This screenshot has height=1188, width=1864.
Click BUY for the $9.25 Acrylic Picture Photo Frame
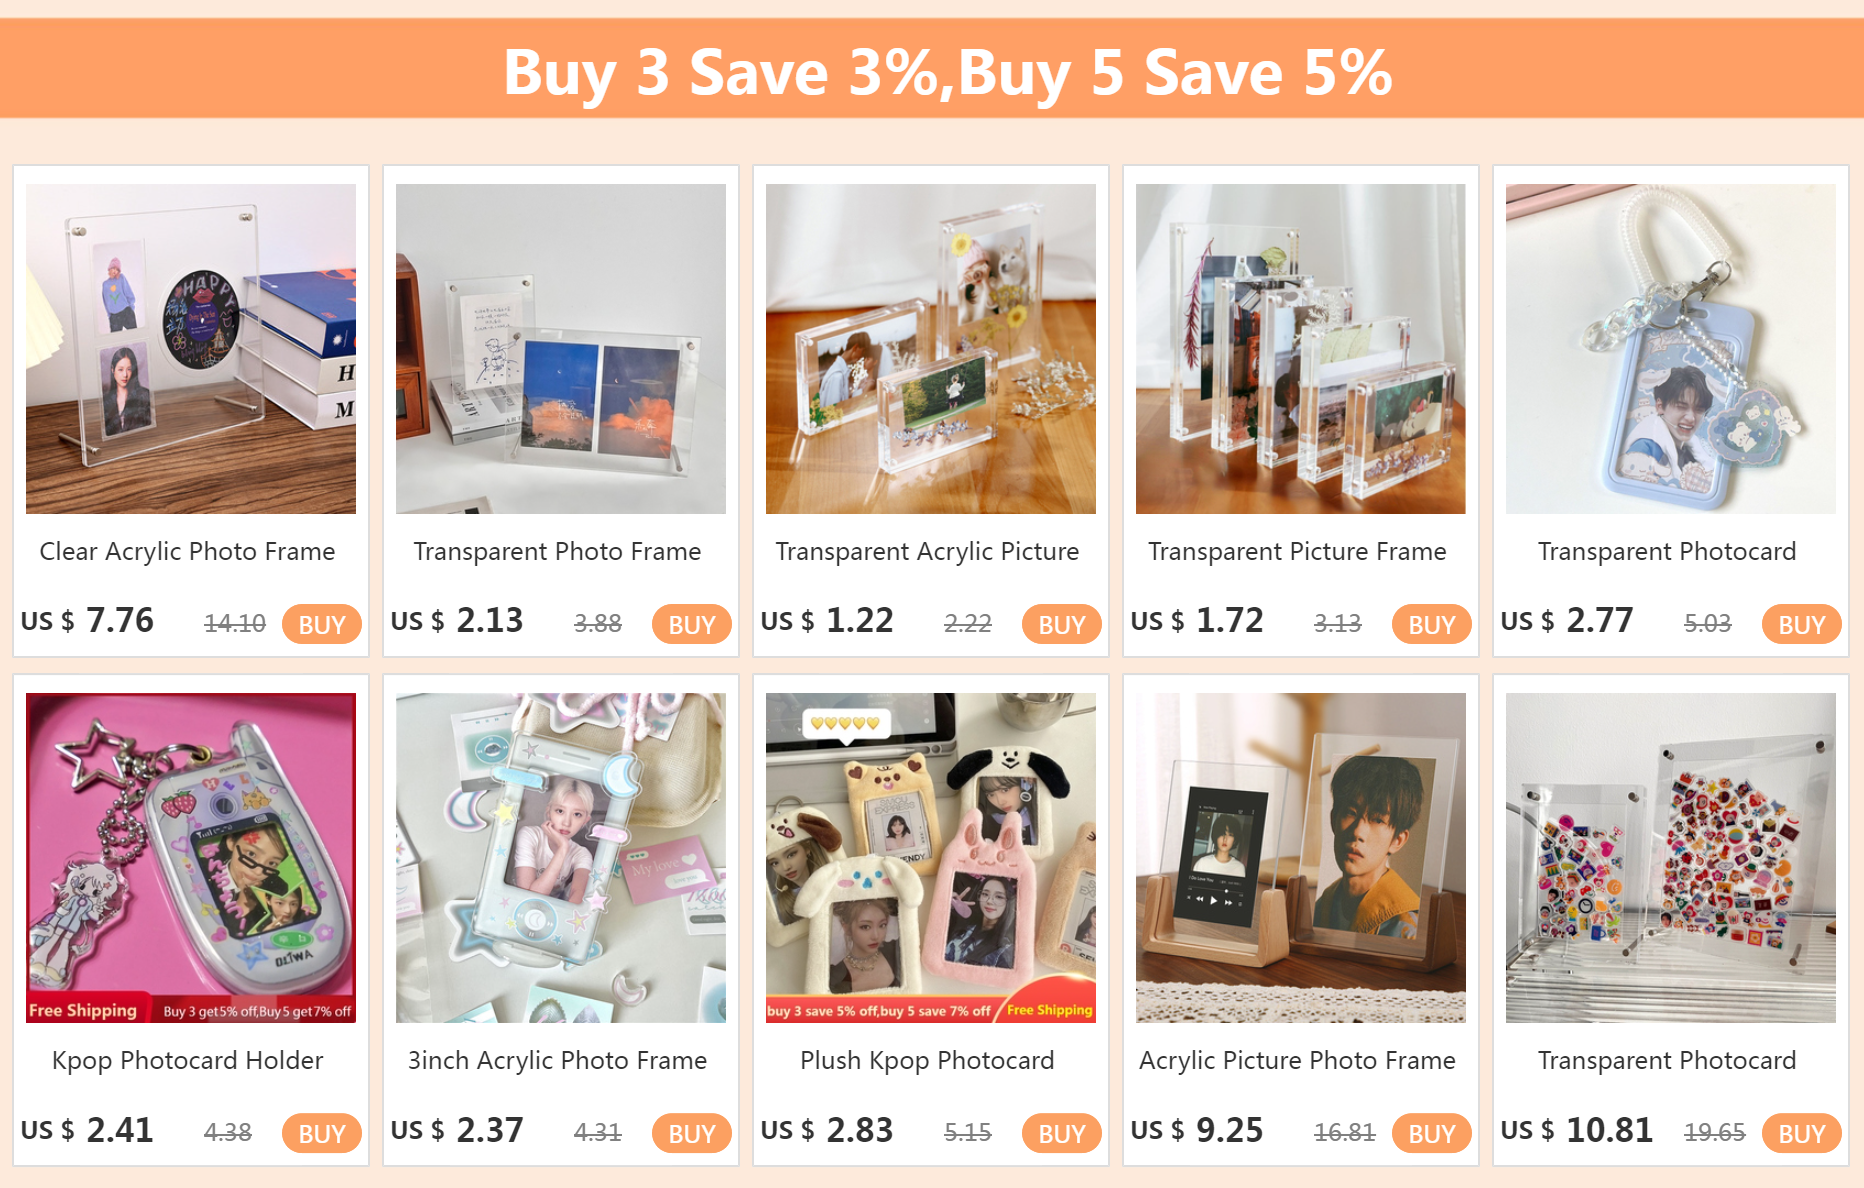[x=1431, y=1133]
